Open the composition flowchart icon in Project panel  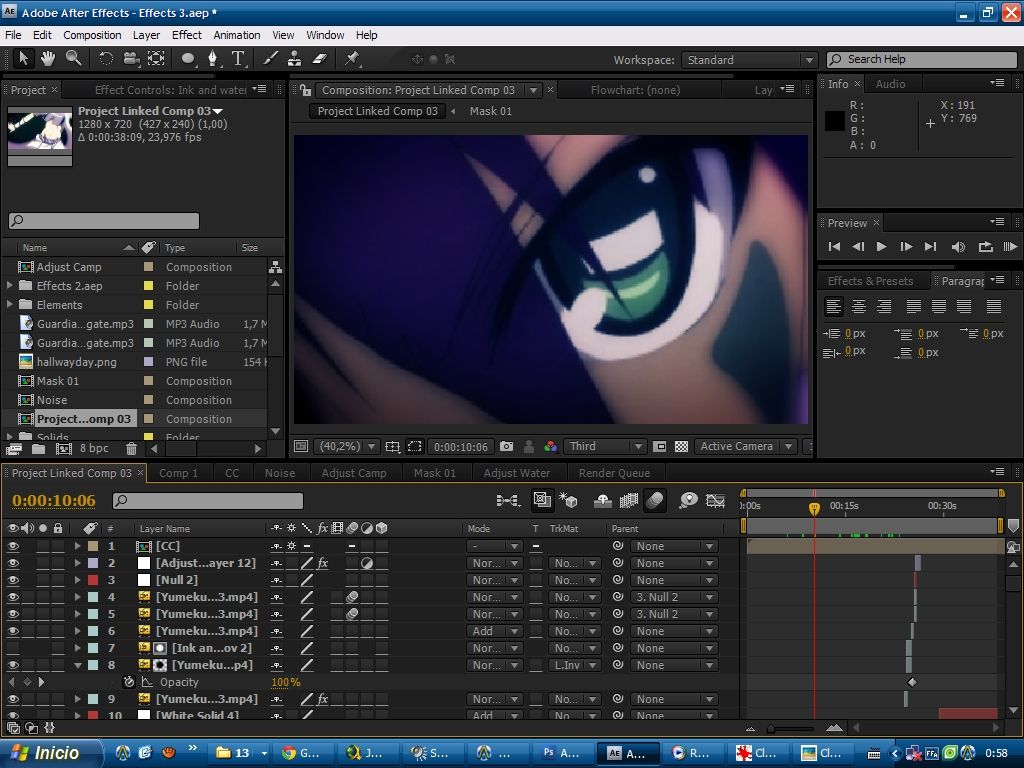(x=276, y=266)
